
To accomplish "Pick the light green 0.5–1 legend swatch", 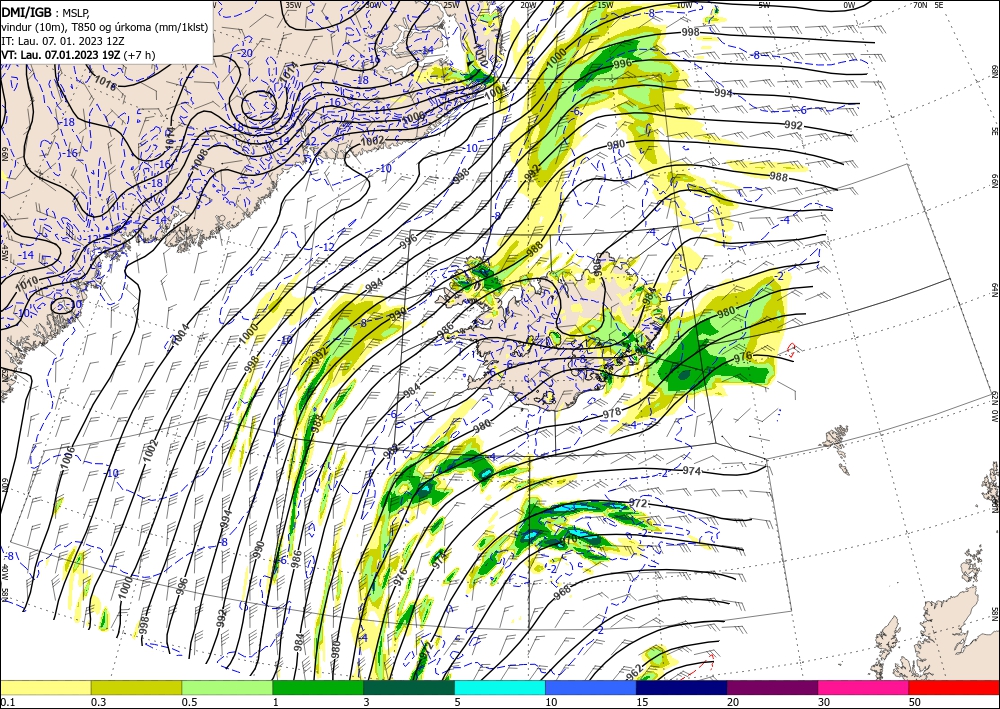I will click(x=227, y=687).
